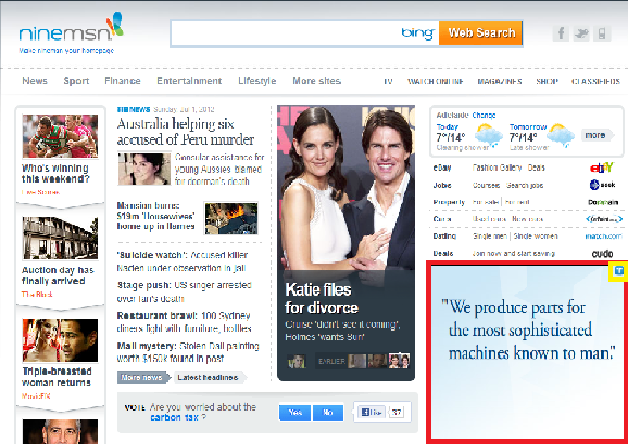Open the 'Restaurant brawl' Sydney diners story
Image resolution: width=628 pixels, height=444 pixels.
[x=184, y=322]
